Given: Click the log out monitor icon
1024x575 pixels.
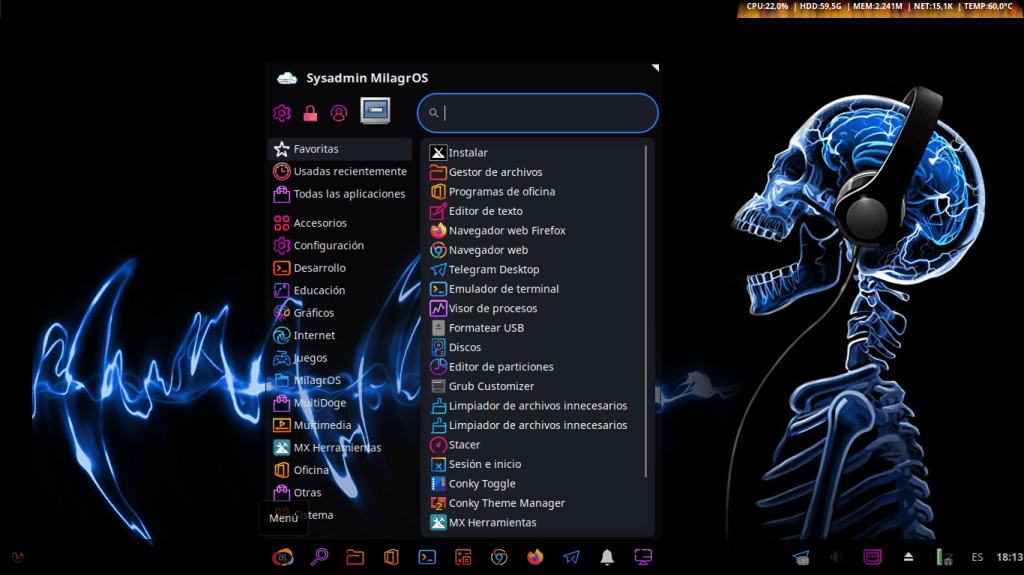Looking at the screenshot, I should coord(375,111).
